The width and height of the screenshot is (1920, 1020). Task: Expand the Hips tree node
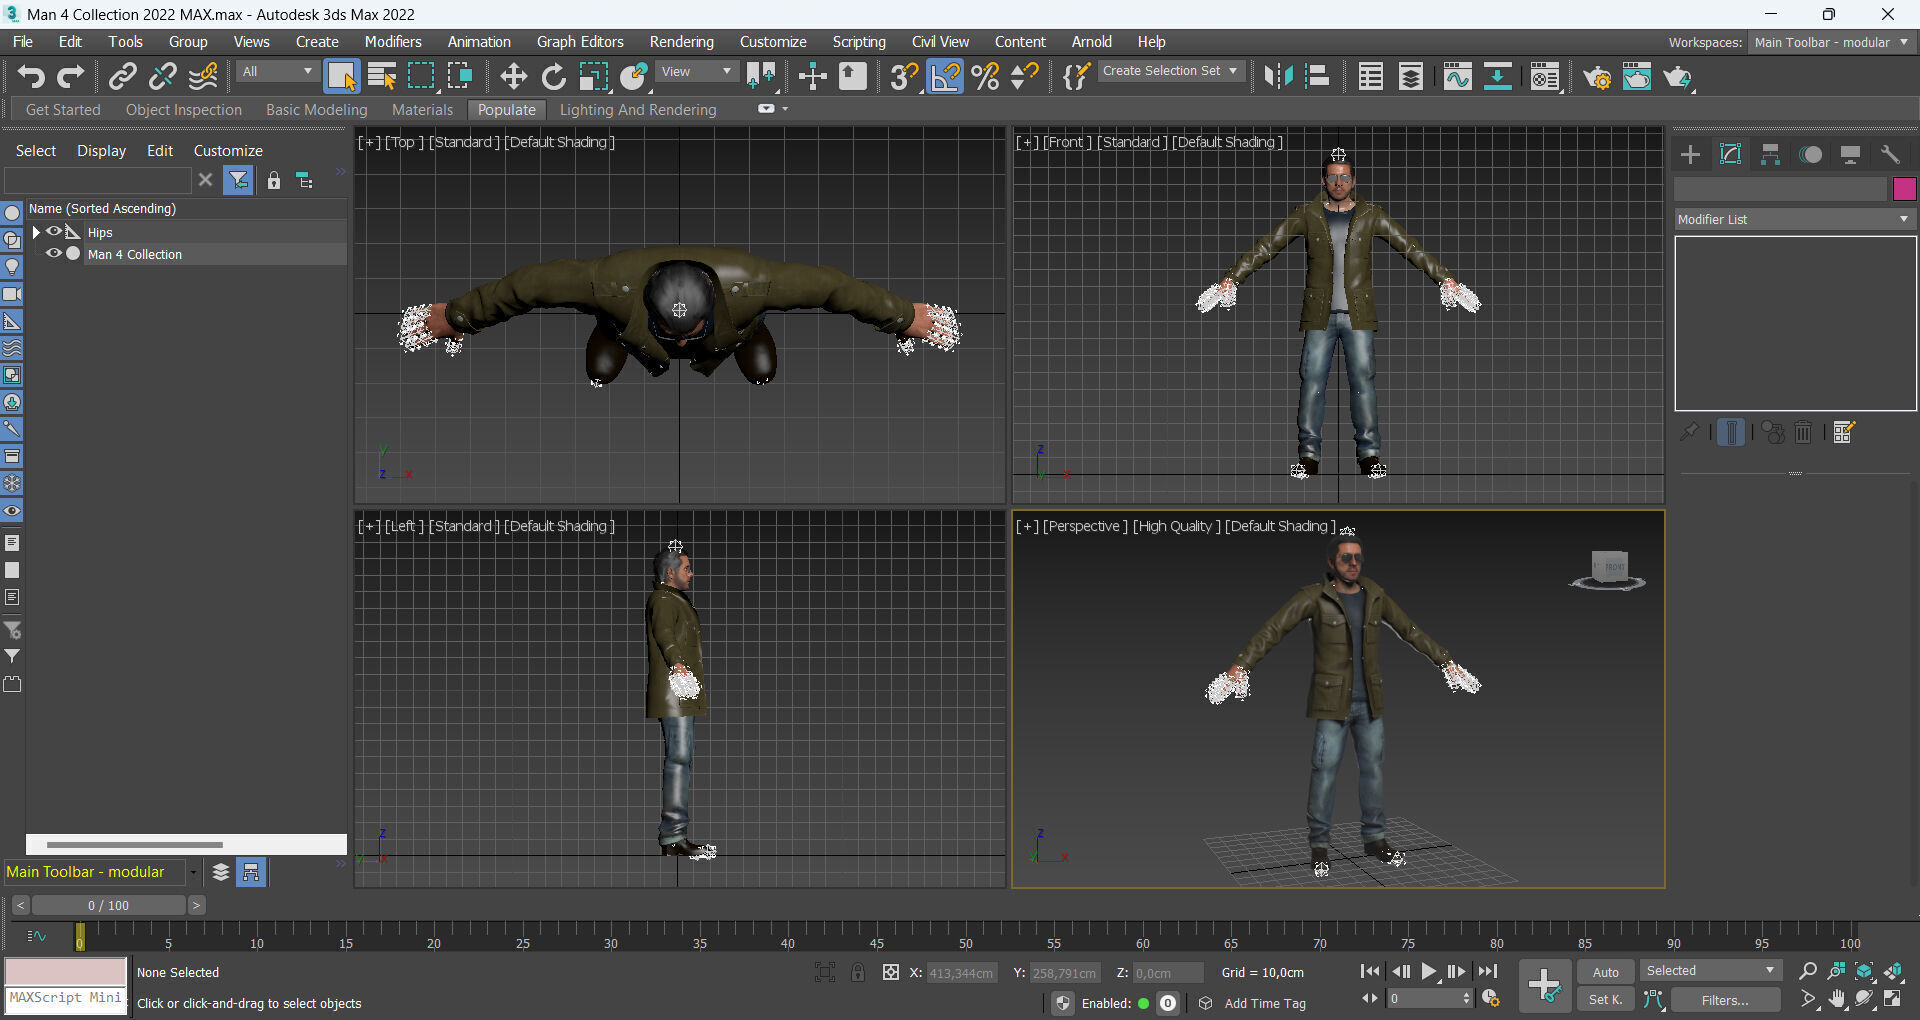click(36, 232)
